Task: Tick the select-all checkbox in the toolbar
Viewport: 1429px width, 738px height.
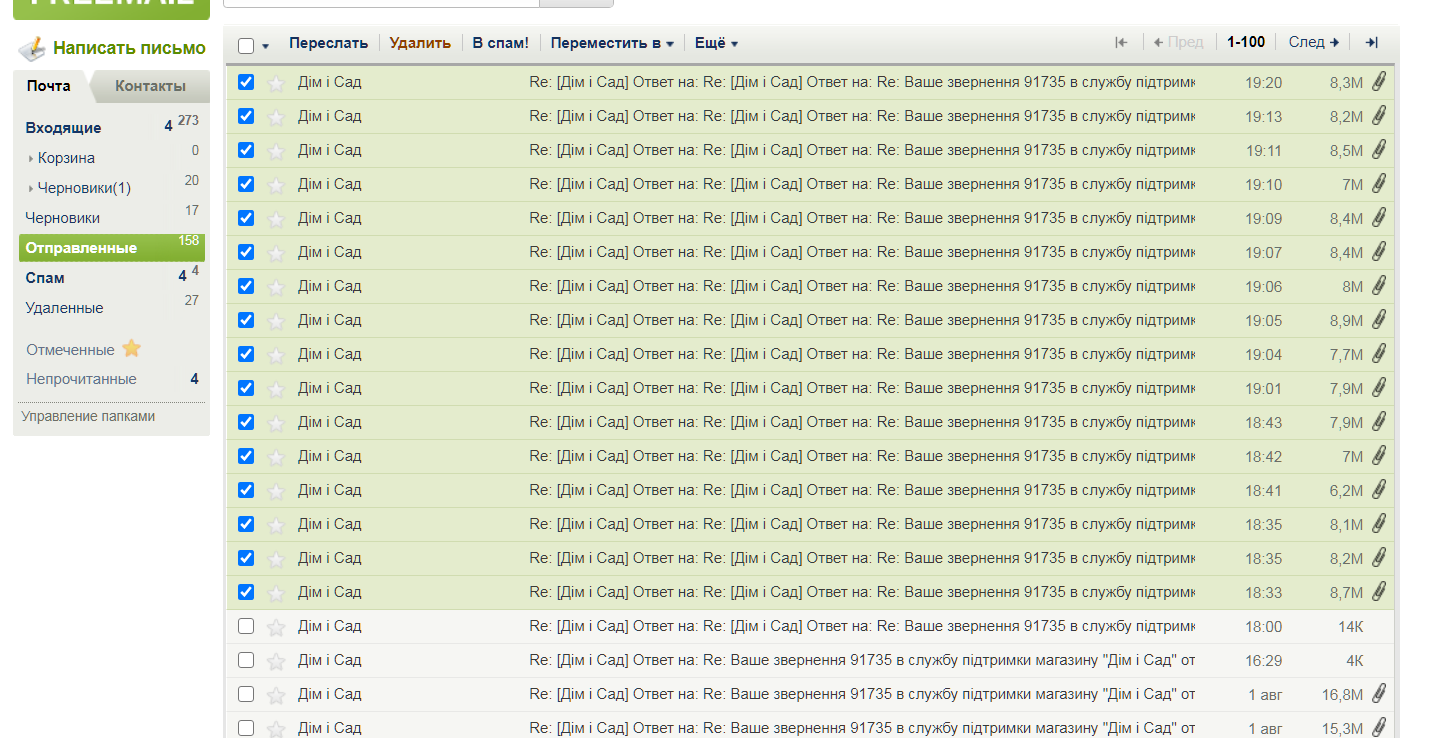Action: pos(246,45)
